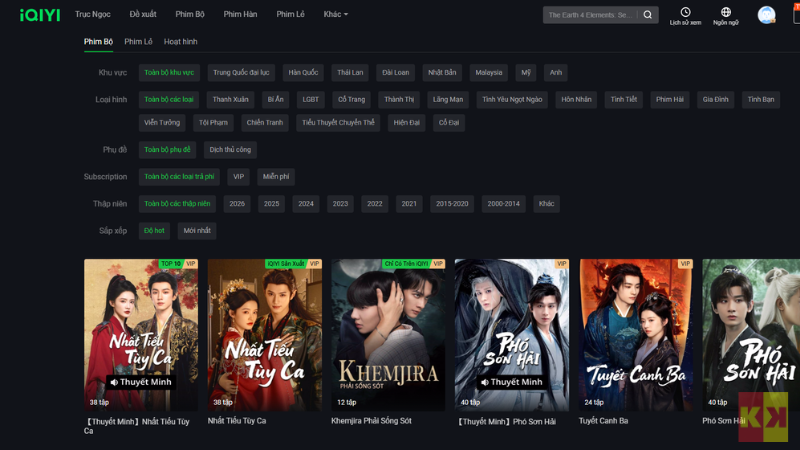Select Toàn bộ phụ đề filter
Screen dimensions: 800x450
167,149
